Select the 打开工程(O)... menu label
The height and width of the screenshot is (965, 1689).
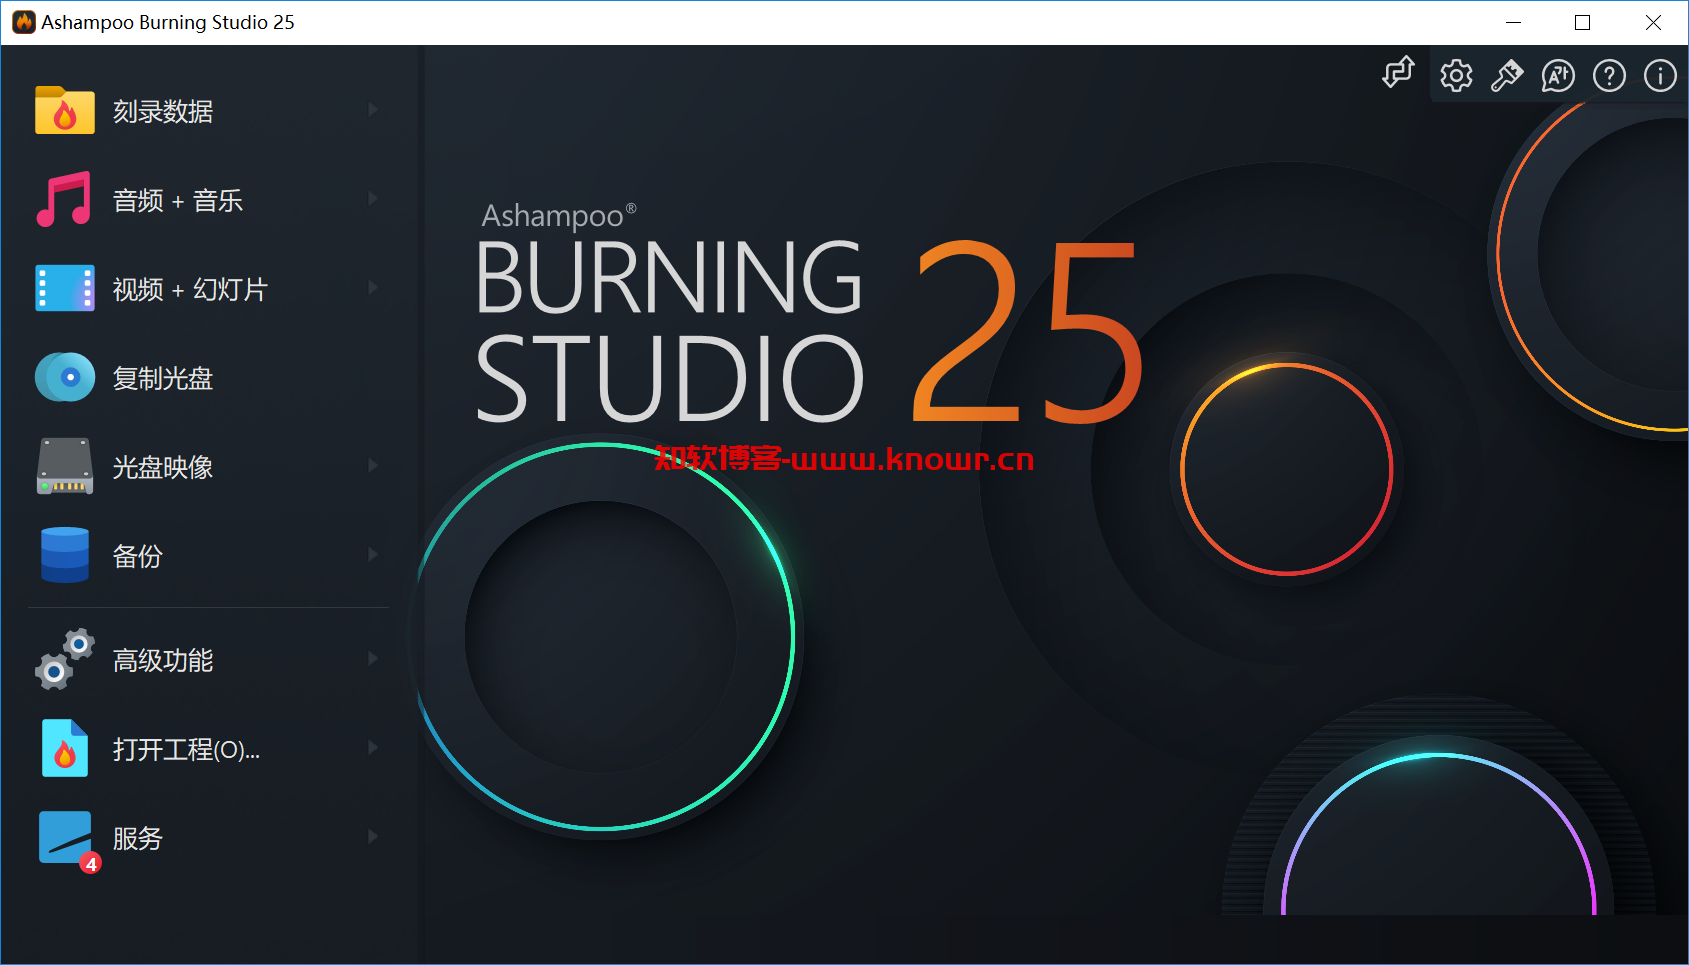point(186,749)
